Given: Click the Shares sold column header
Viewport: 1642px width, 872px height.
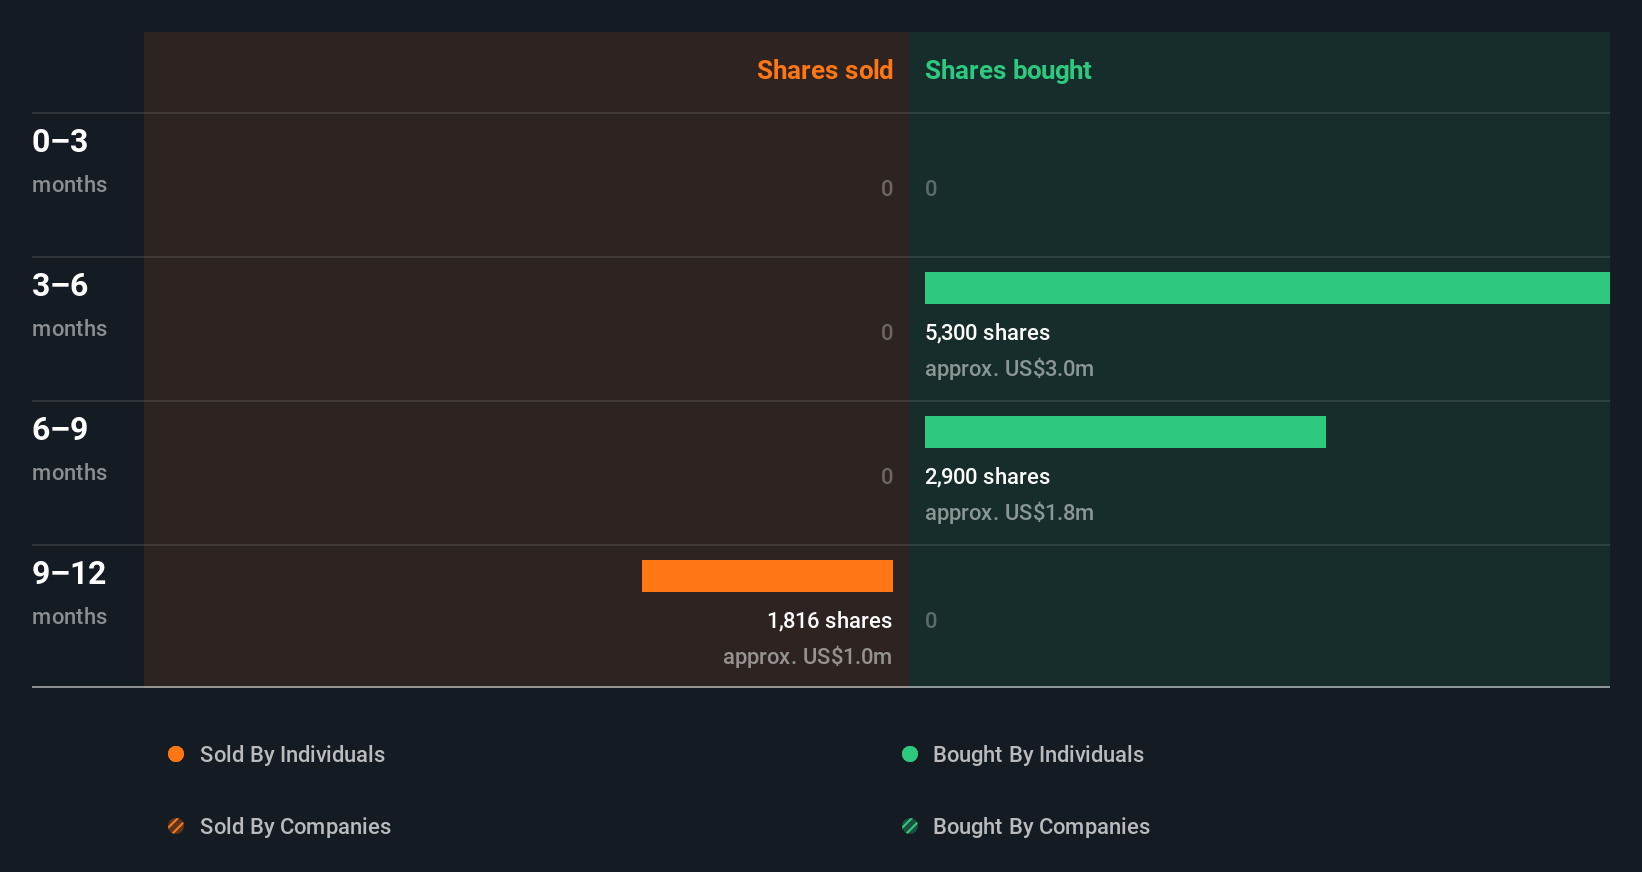Looking at the screenshot, I should (825, 70).
